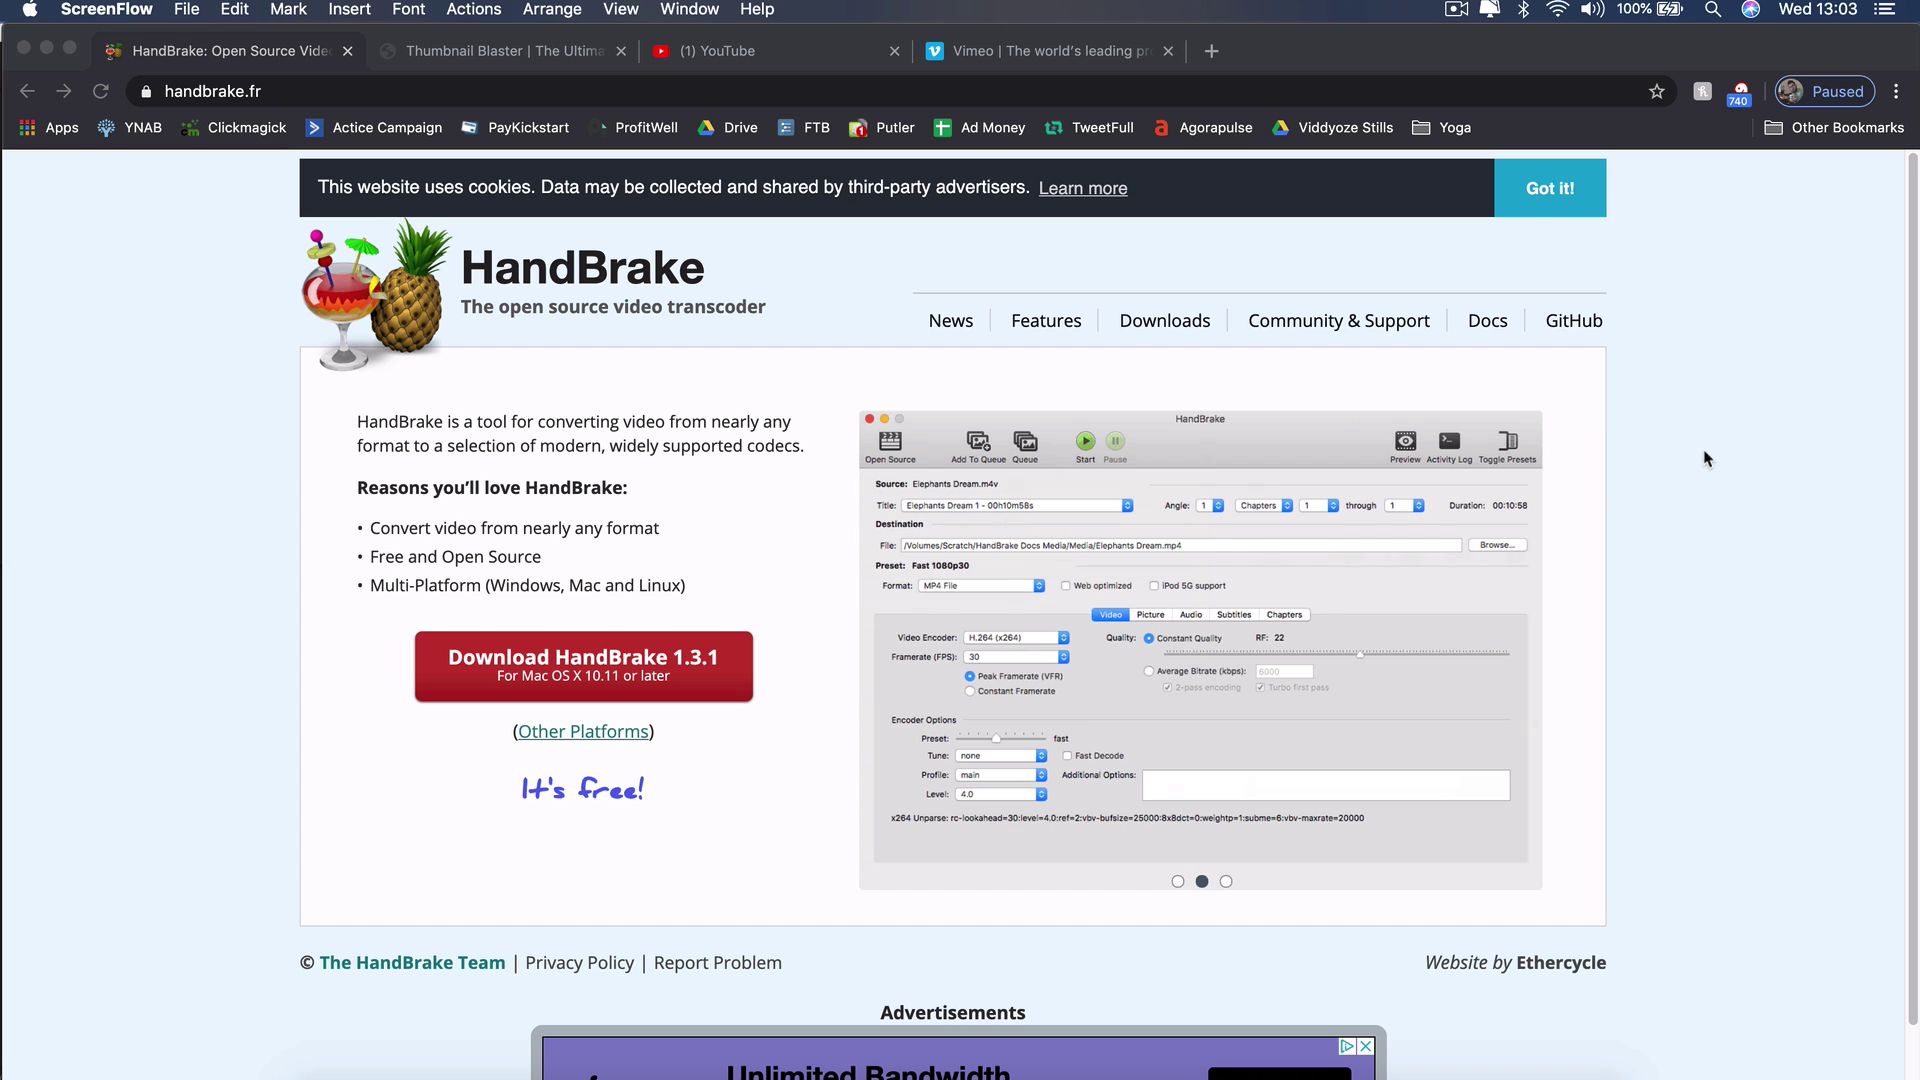Click the Bluetooth menu bar icon

pyautogui.click(x=1524, y=9)
